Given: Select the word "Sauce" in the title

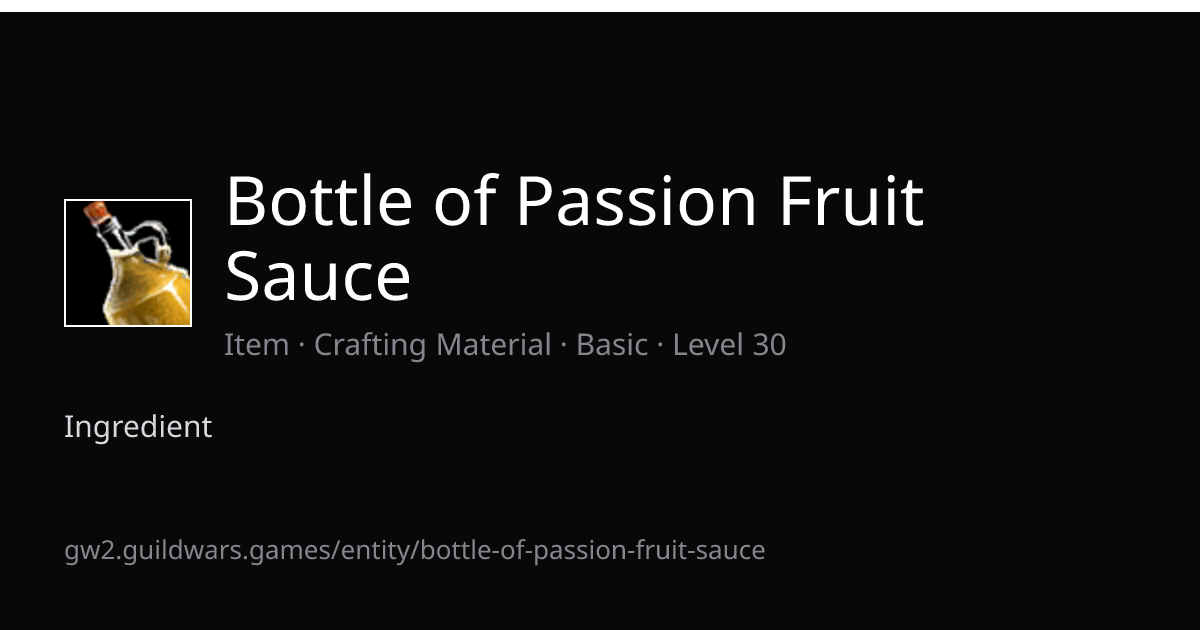Looking at the screenshot, I should pos(318,277).
